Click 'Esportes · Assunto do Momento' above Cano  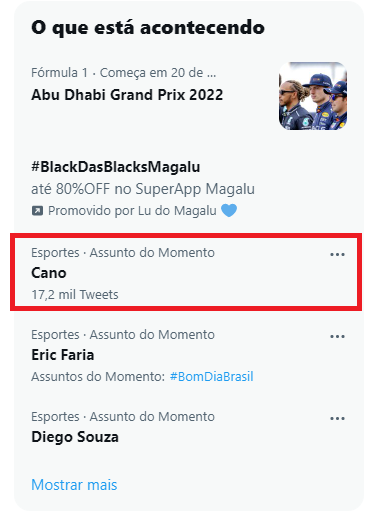123,253
